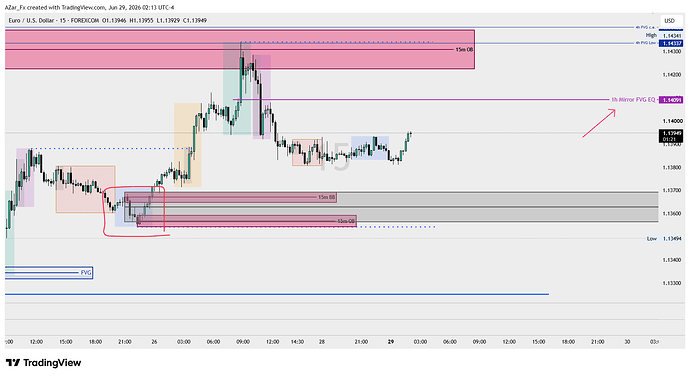Viewport: 690px width, 376px height.
Task: Click the 1.14000 price axis value
Action: 672,121
